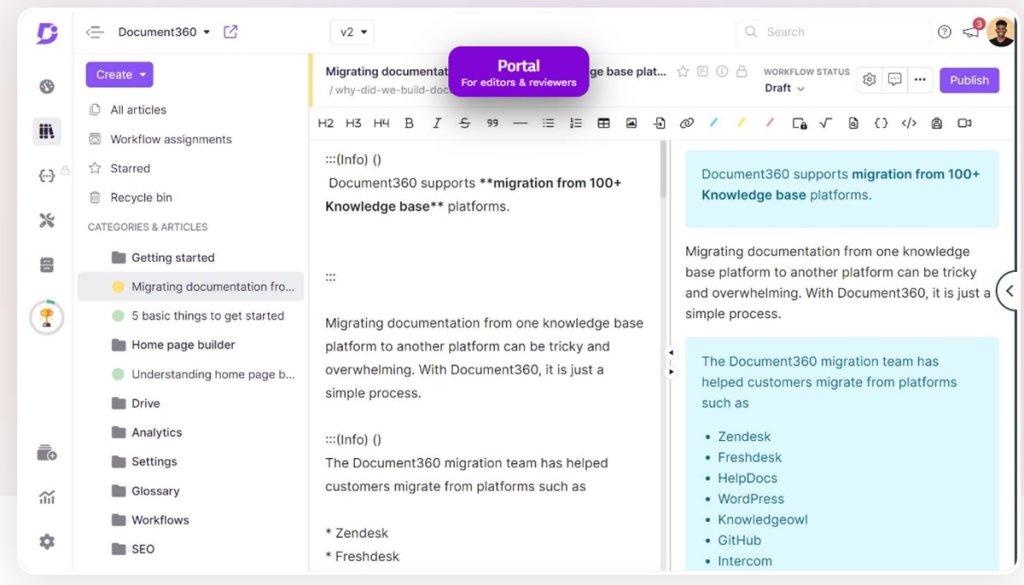This screenshot has height=585, width=1024.
Task: Insert a table
Action: (x=603, y=123)
